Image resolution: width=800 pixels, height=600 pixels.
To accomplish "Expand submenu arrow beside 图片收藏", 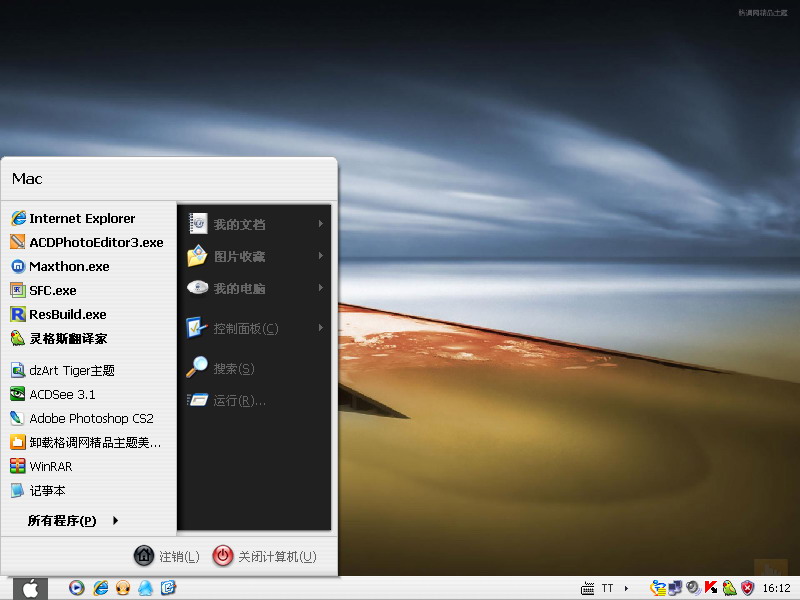I will (320, 256).
